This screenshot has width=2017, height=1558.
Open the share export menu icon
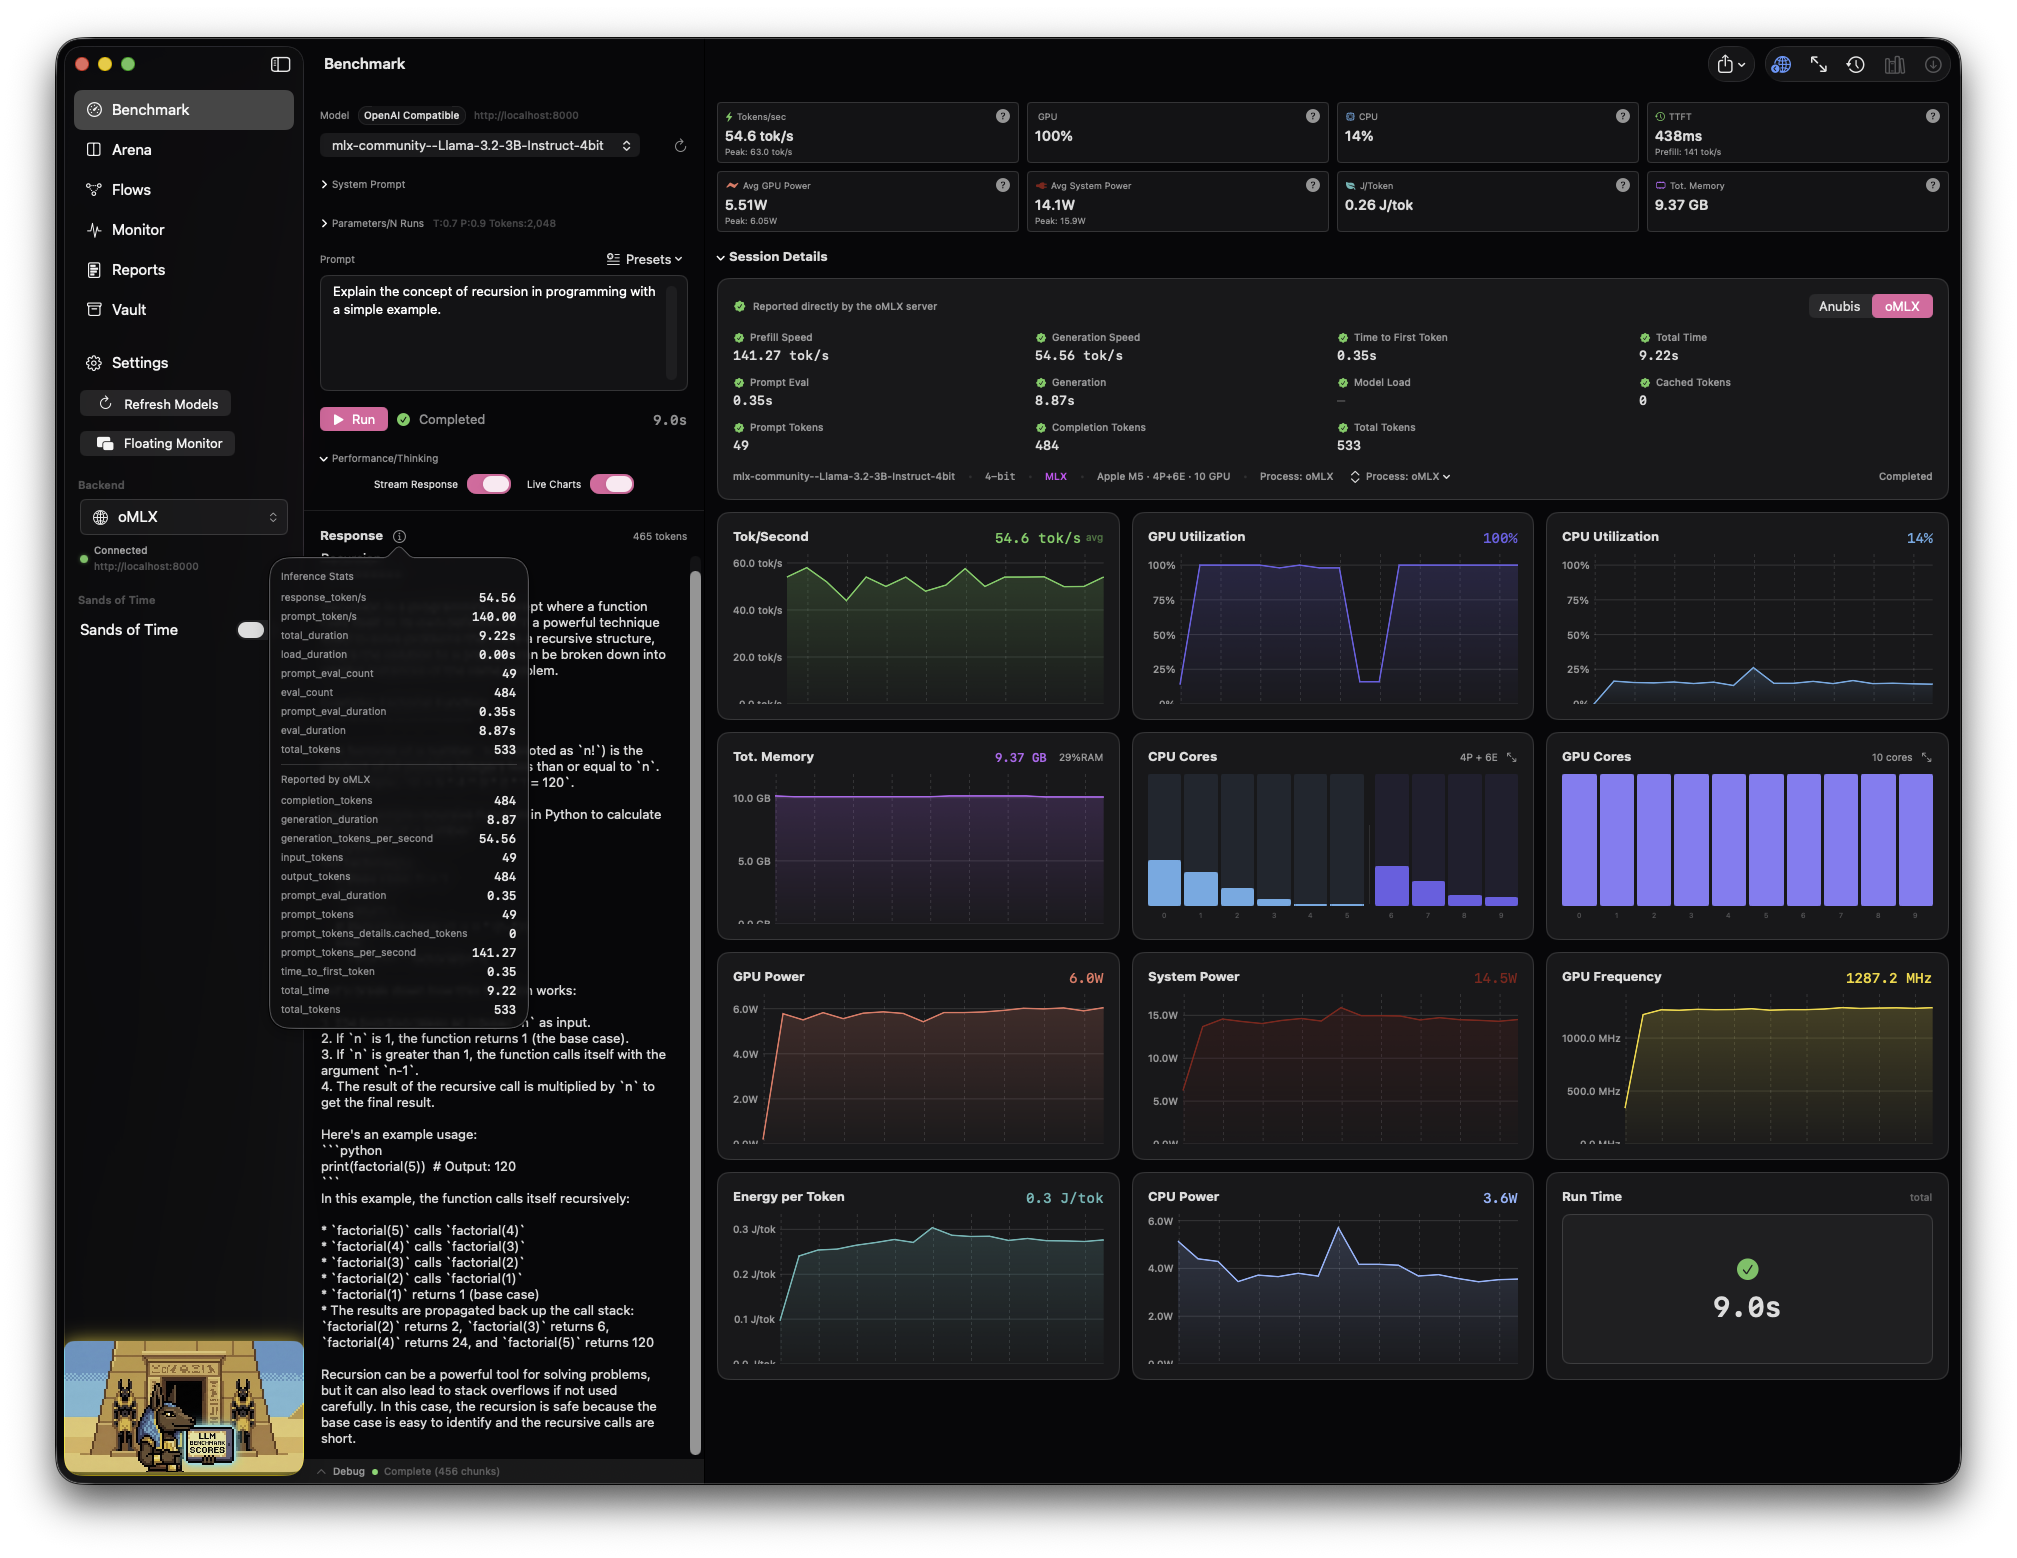pyautogui.click(x=1731, y=65)
